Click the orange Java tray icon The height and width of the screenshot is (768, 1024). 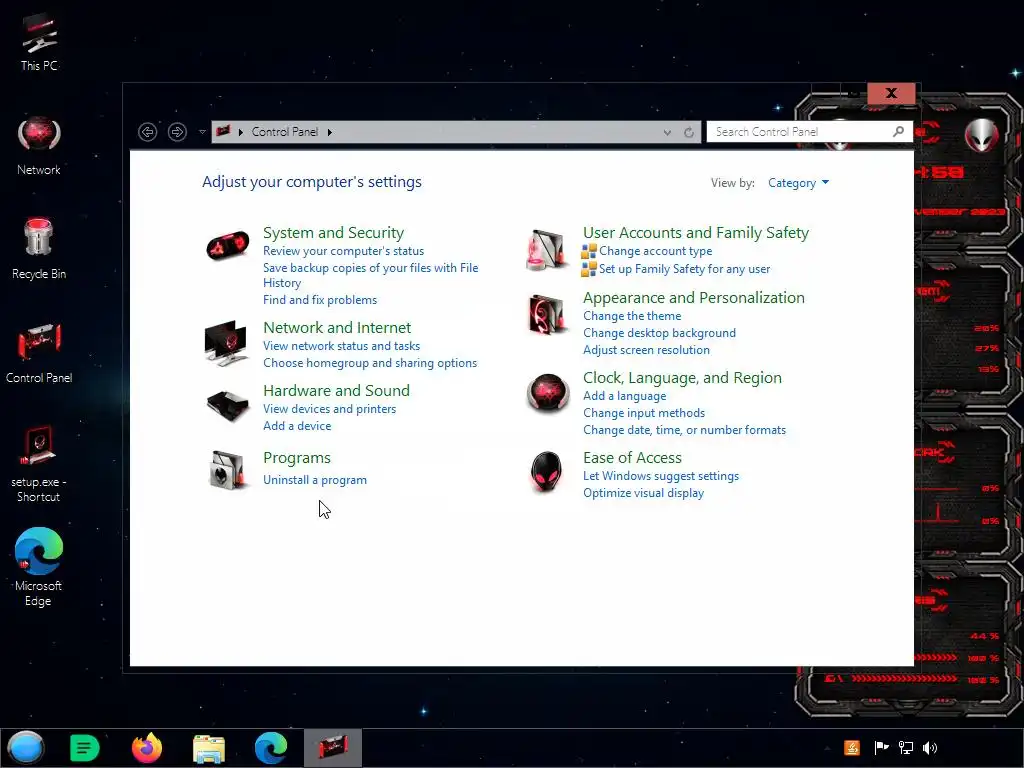(852, 748)
